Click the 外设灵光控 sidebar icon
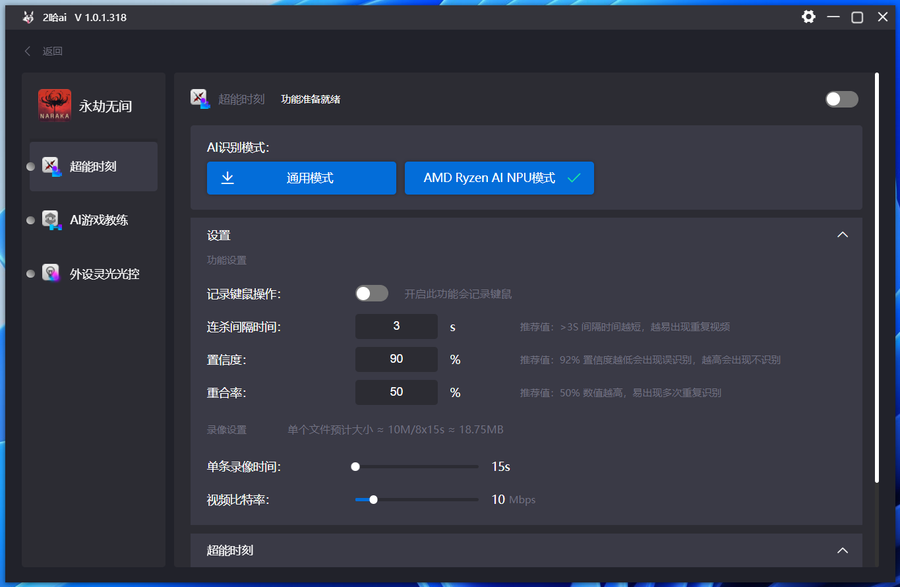The width and height of the screenshot is (900, 587). coord(51,273)
